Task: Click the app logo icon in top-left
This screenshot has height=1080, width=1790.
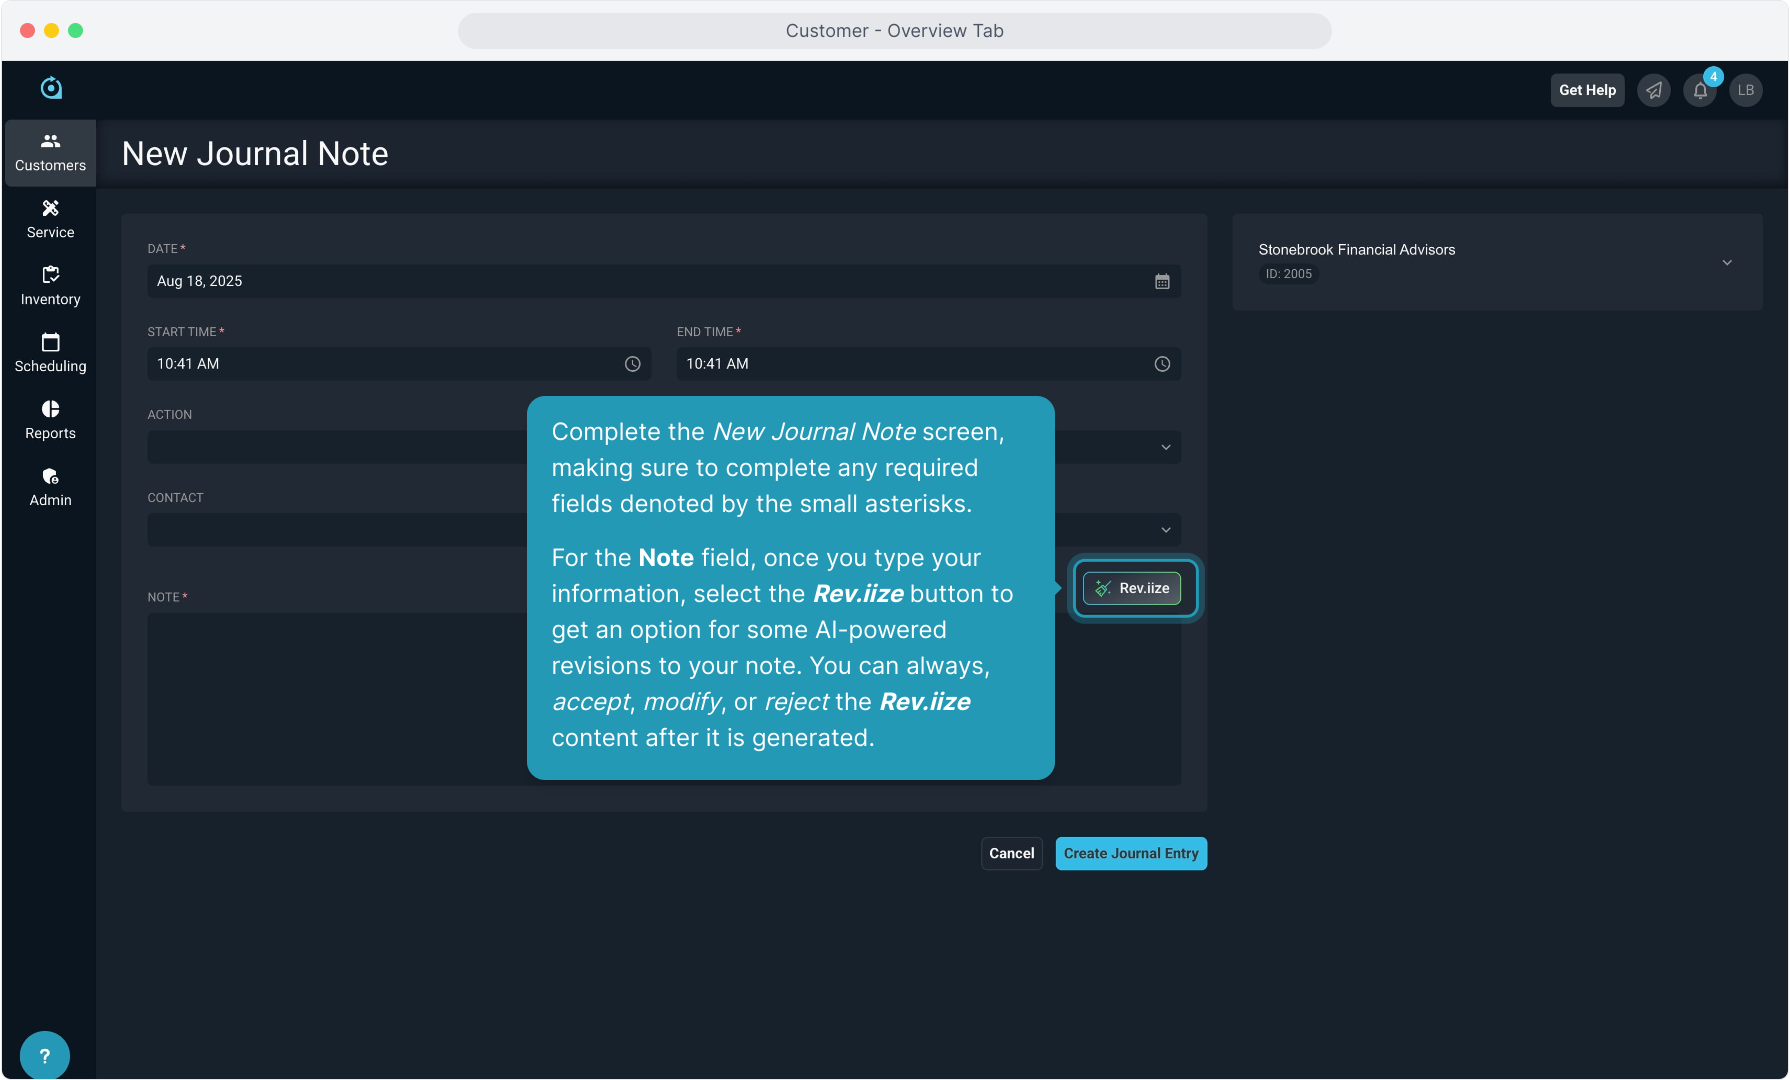Action: (51, 89)
